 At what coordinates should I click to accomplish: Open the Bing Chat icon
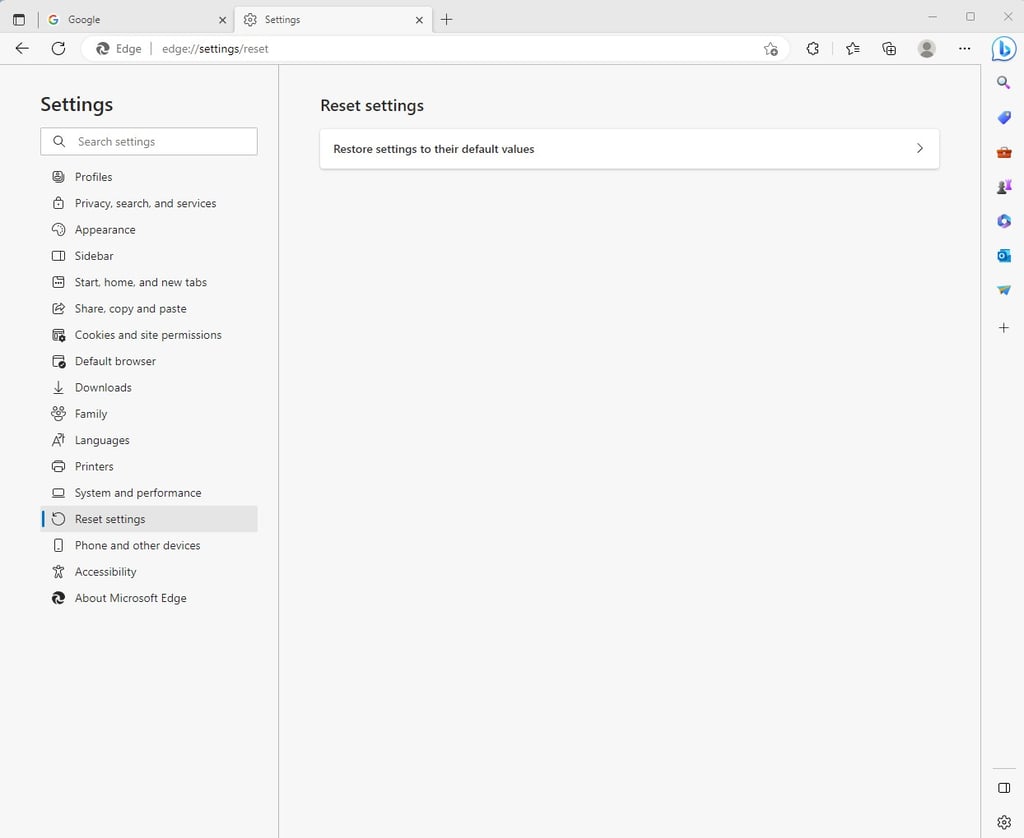click(1003, 49)
